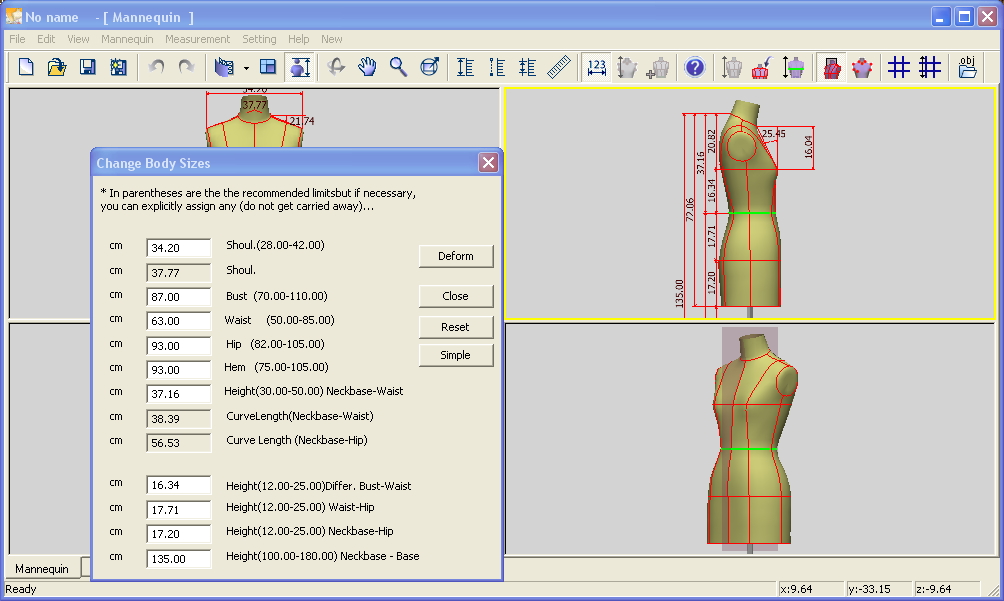Click the blue question mark help icon
1004x601 pixels.
[x=695, y=67]
